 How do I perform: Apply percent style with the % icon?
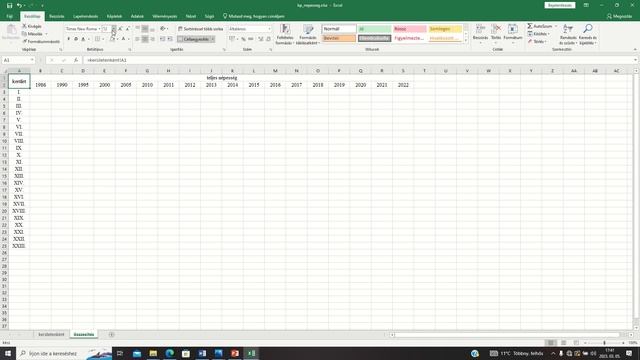tap(243, 39)
